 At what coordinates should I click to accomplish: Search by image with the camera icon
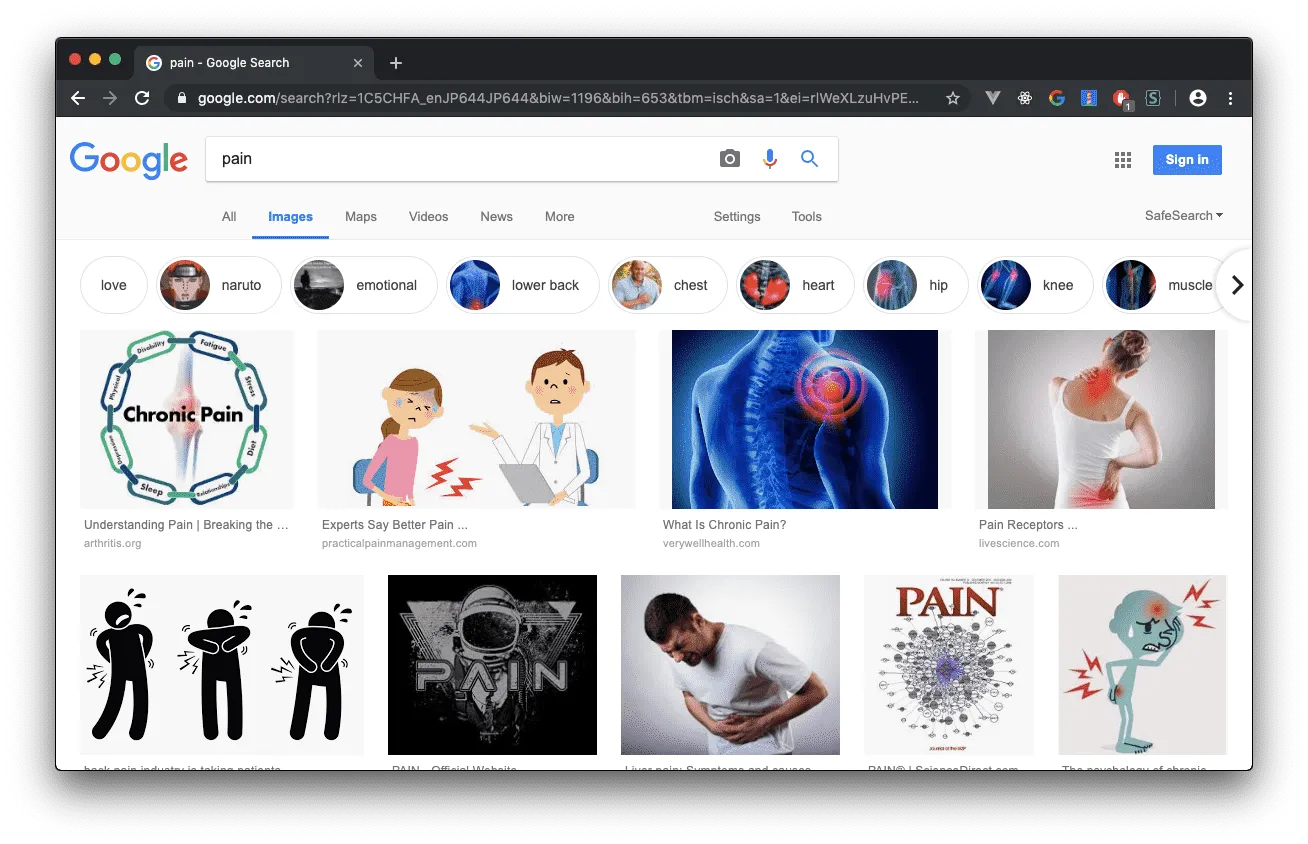[730, 159]
